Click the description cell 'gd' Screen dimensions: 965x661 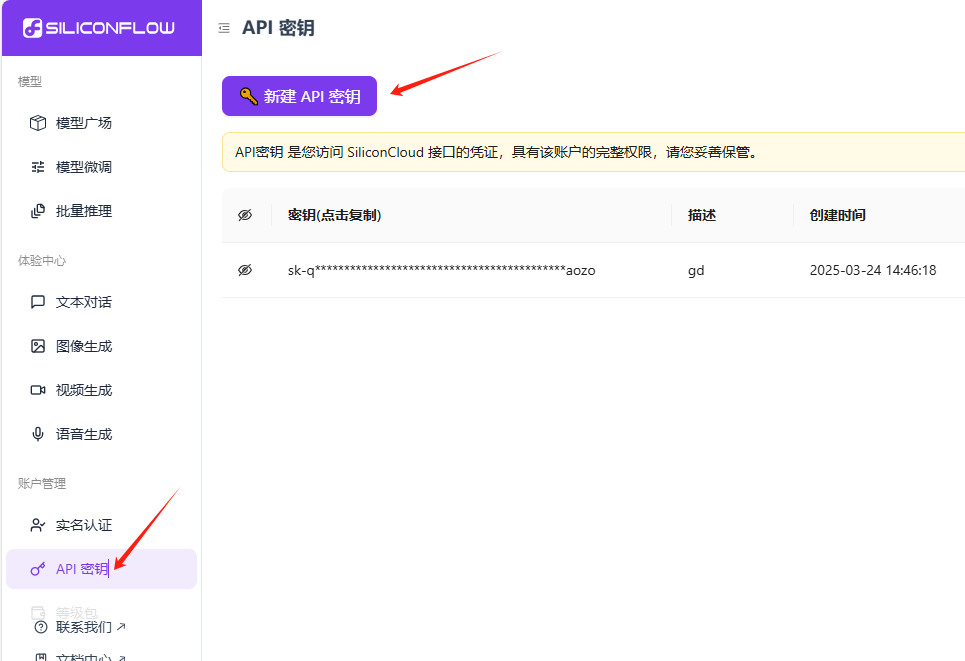[x=696, y=270]
